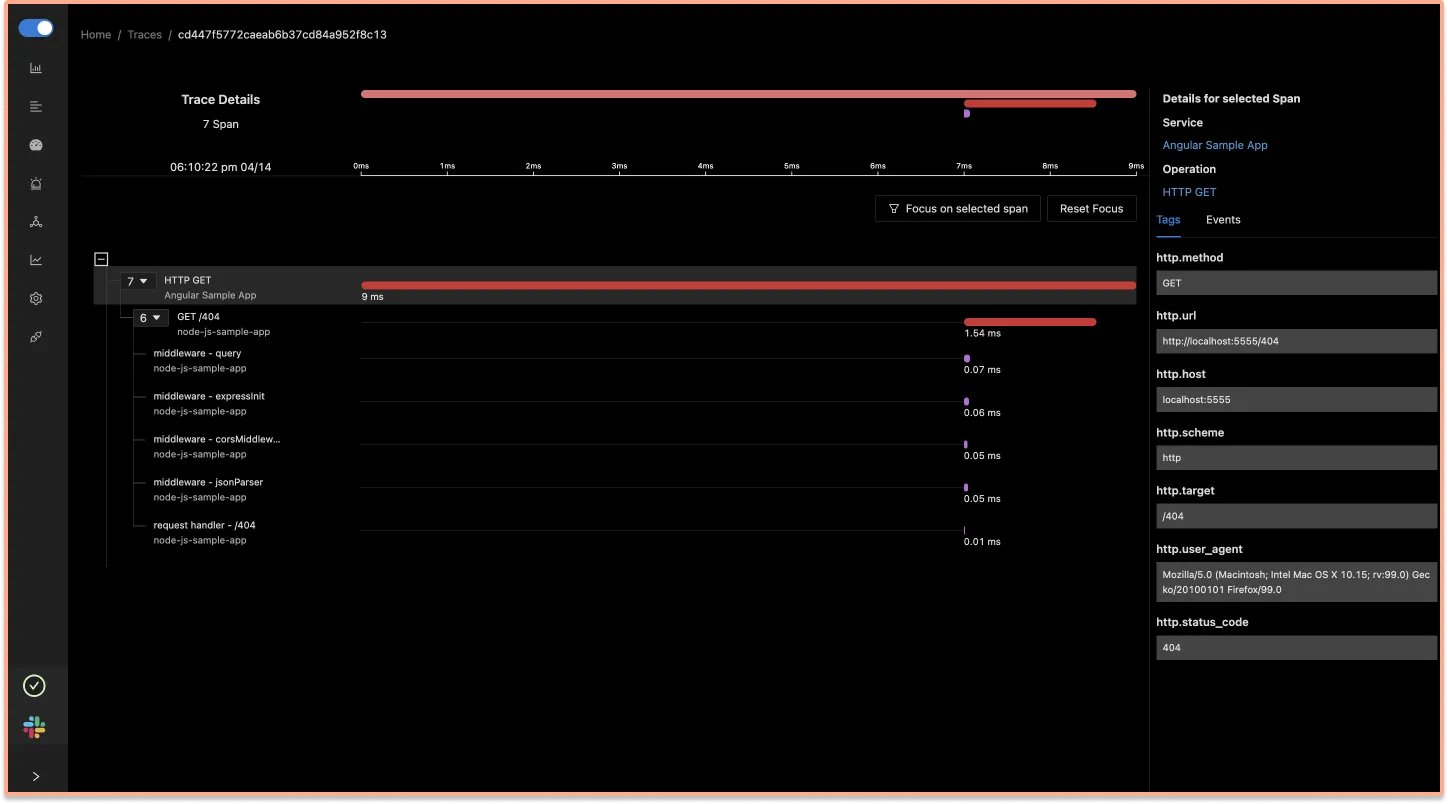Viewport: 1448px width, 804px height.
Task: Click the 1.54 ms GET /404 span bar
Action: tap(1030, 322)
